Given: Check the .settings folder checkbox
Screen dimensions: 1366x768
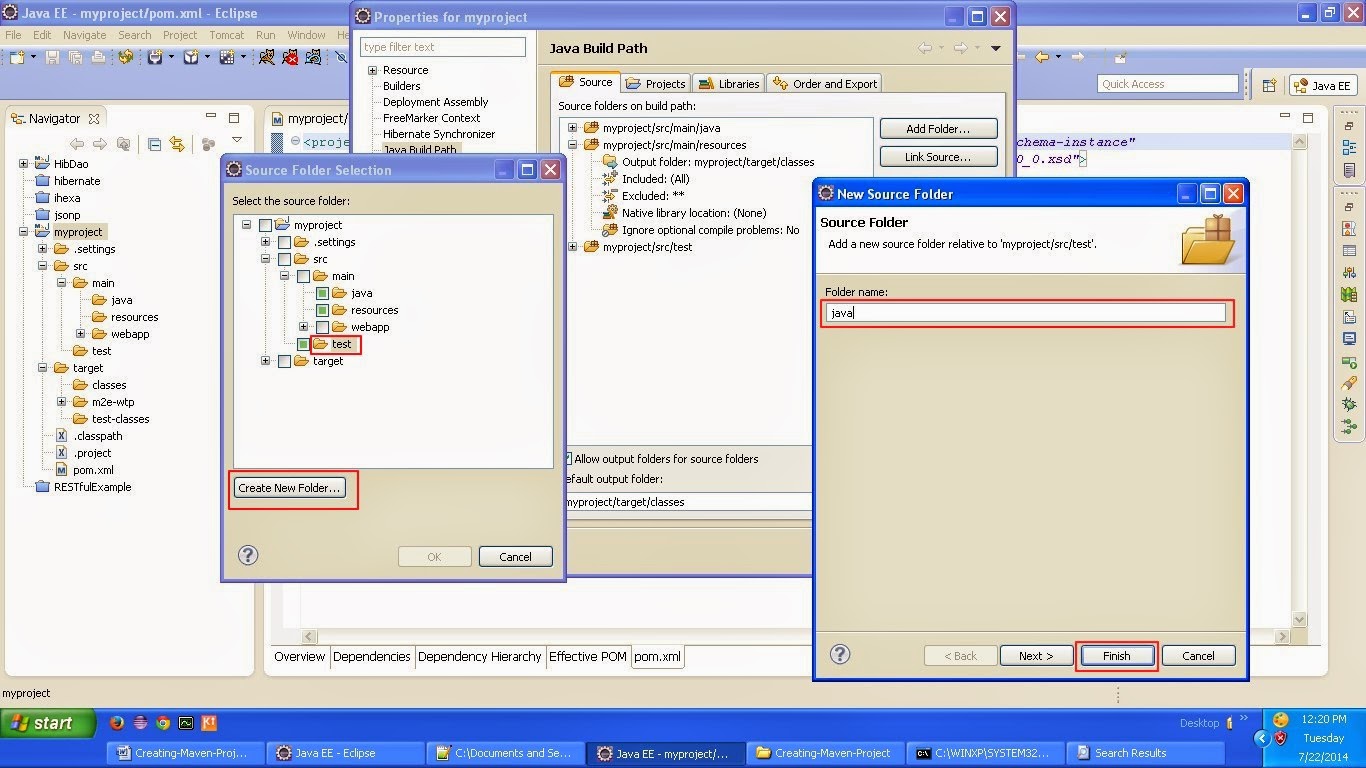Looking at the screenshot, I should (x=284, y=242).
